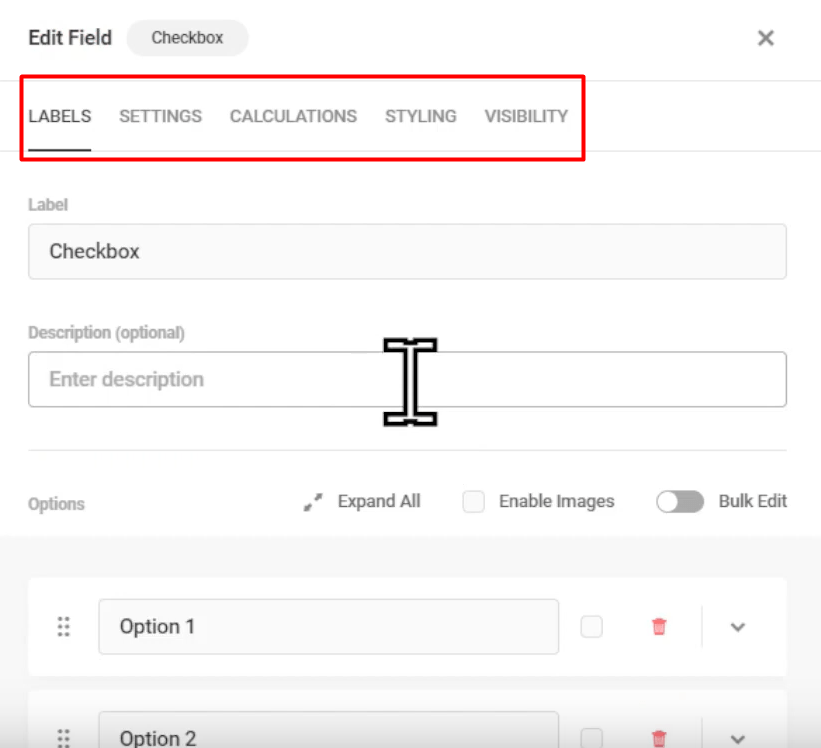Viewport: 821px width, 748px height.
Task: Mark Option 1 as a default selection
Action: pos(592,626)
